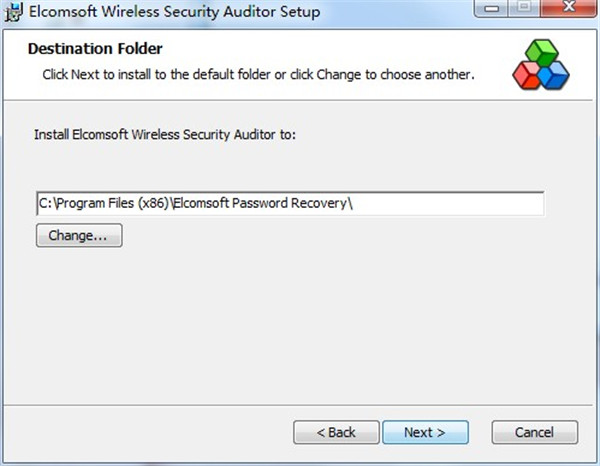
Task: Minimize the Setup window
Action: click(491, 8)
